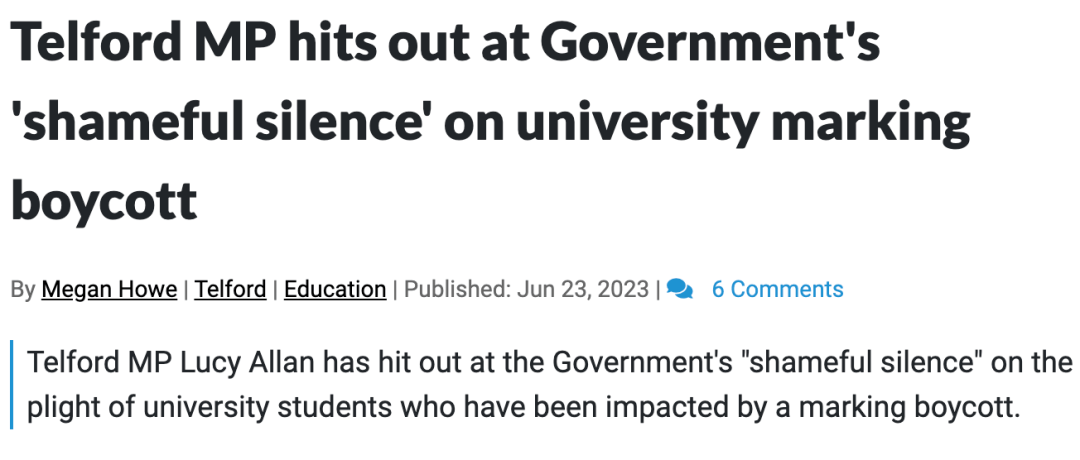Image resolution: width=1080 pixels, height=460 pixels.
Task: Click the Published Jun 23, 2023 date
Action: (x=526, y=289)
